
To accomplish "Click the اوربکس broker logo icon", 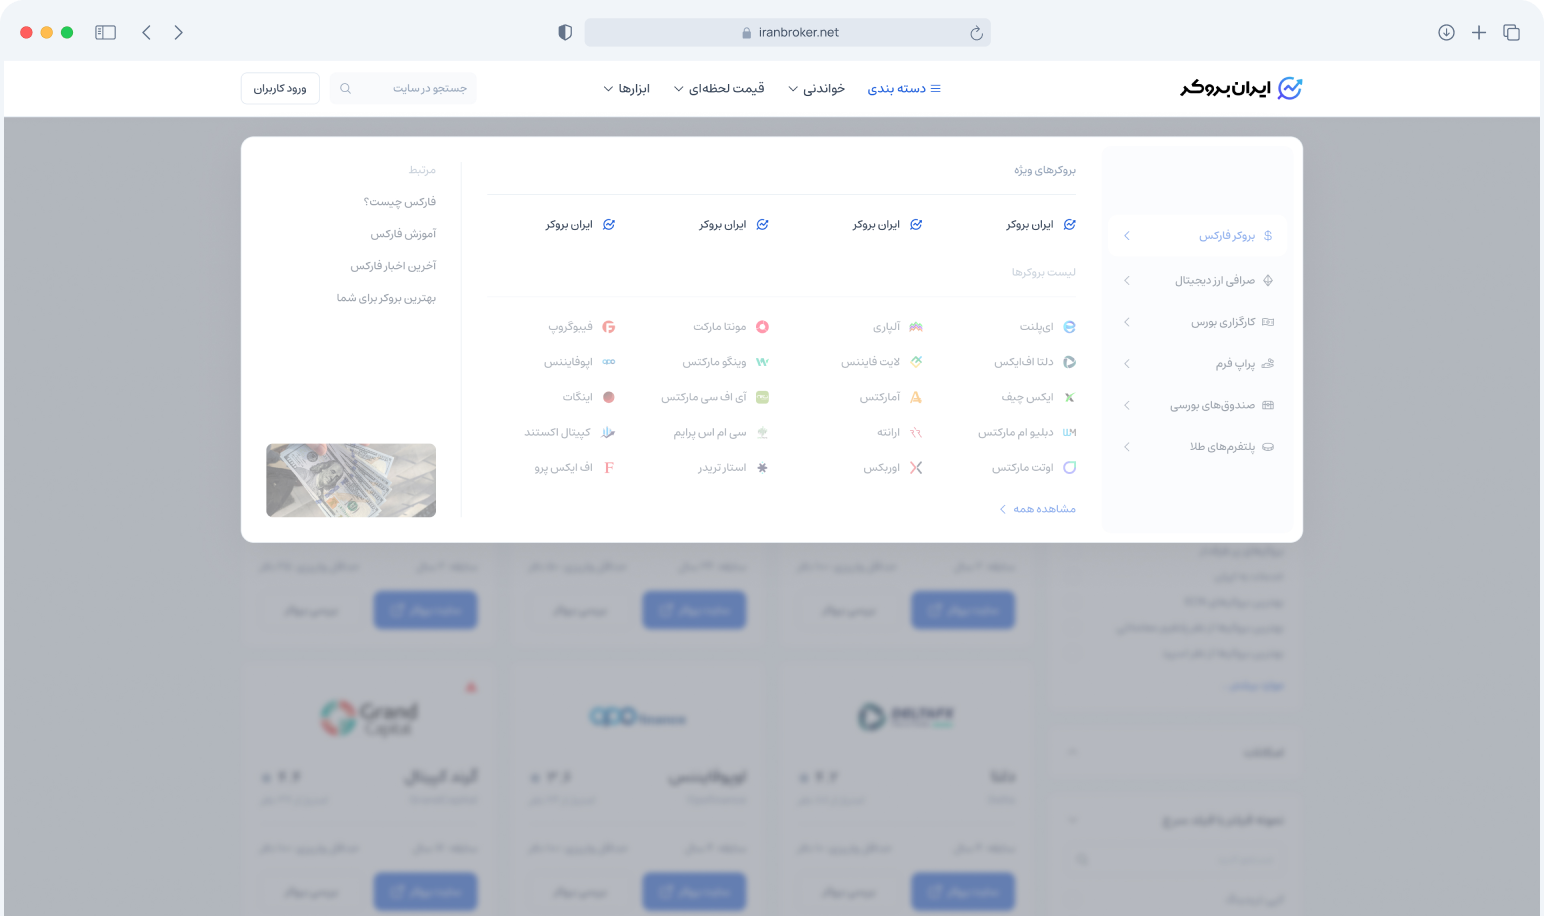I will (916, 467).
